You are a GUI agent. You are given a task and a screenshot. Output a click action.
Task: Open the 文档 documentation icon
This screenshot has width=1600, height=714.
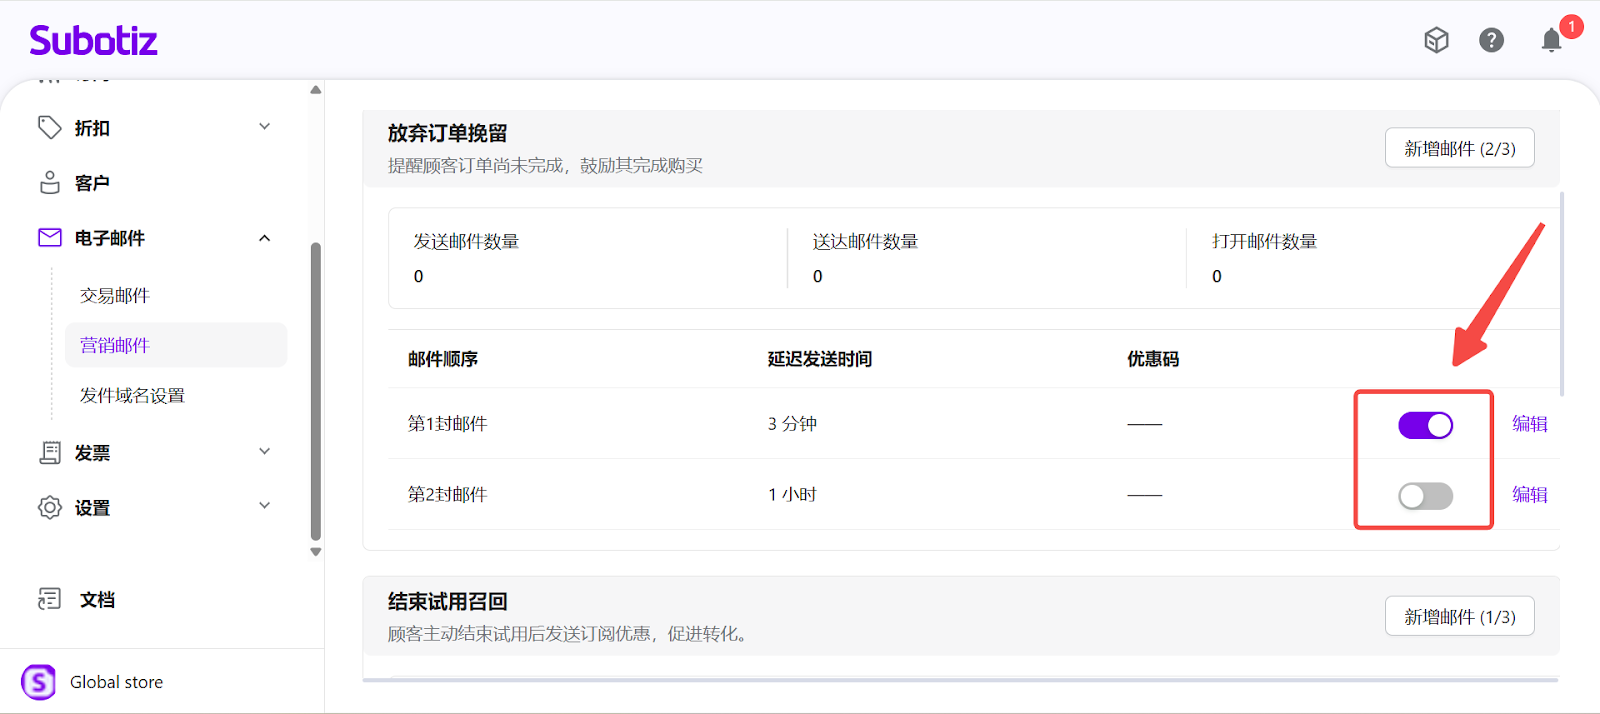(x=49, y=599)
